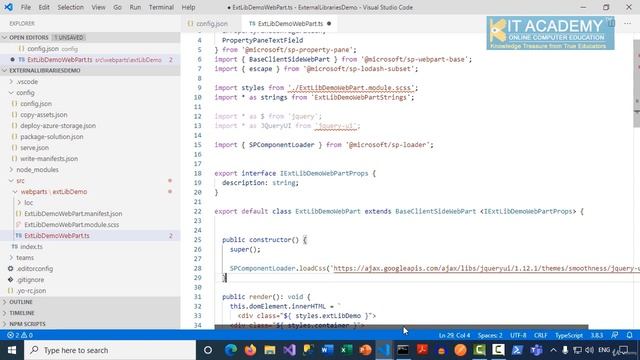Expand the Outline section
The image size is (640, 360).
point(90,302)
